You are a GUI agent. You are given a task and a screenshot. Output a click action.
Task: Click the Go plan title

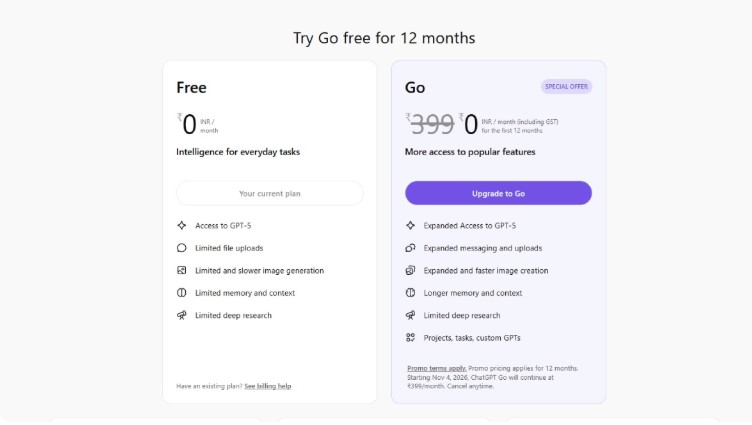[415, 88]
